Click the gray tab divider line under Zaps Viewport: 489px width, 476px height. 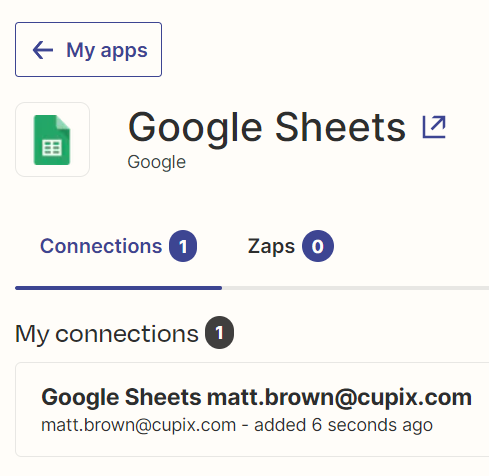click(355, 288)
